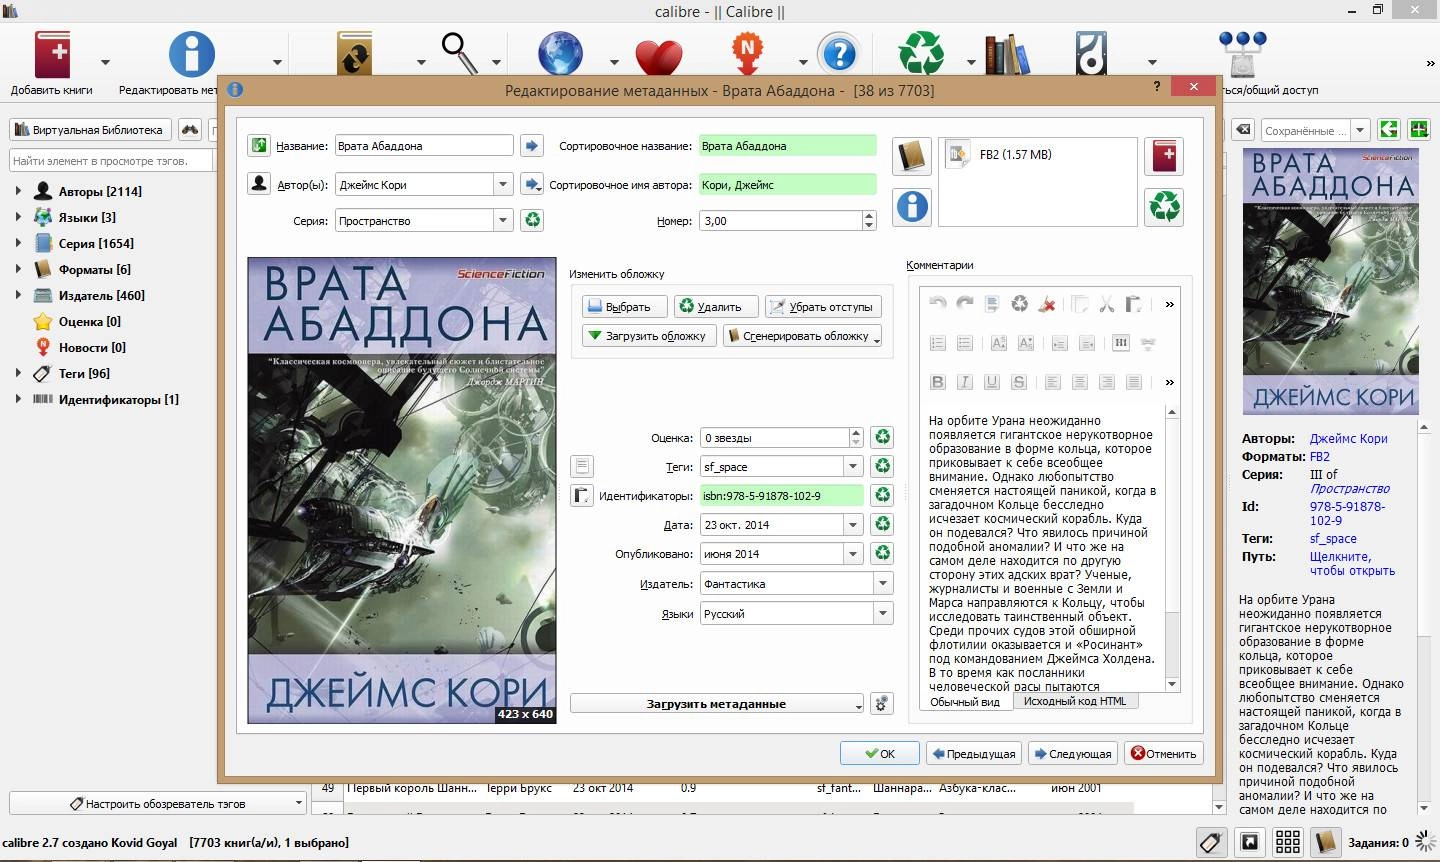Click the comments editor vertical scrollbar
The height and width of the screenshot is (862, 1440).
pyautogui.click(x=1172, y=547)
